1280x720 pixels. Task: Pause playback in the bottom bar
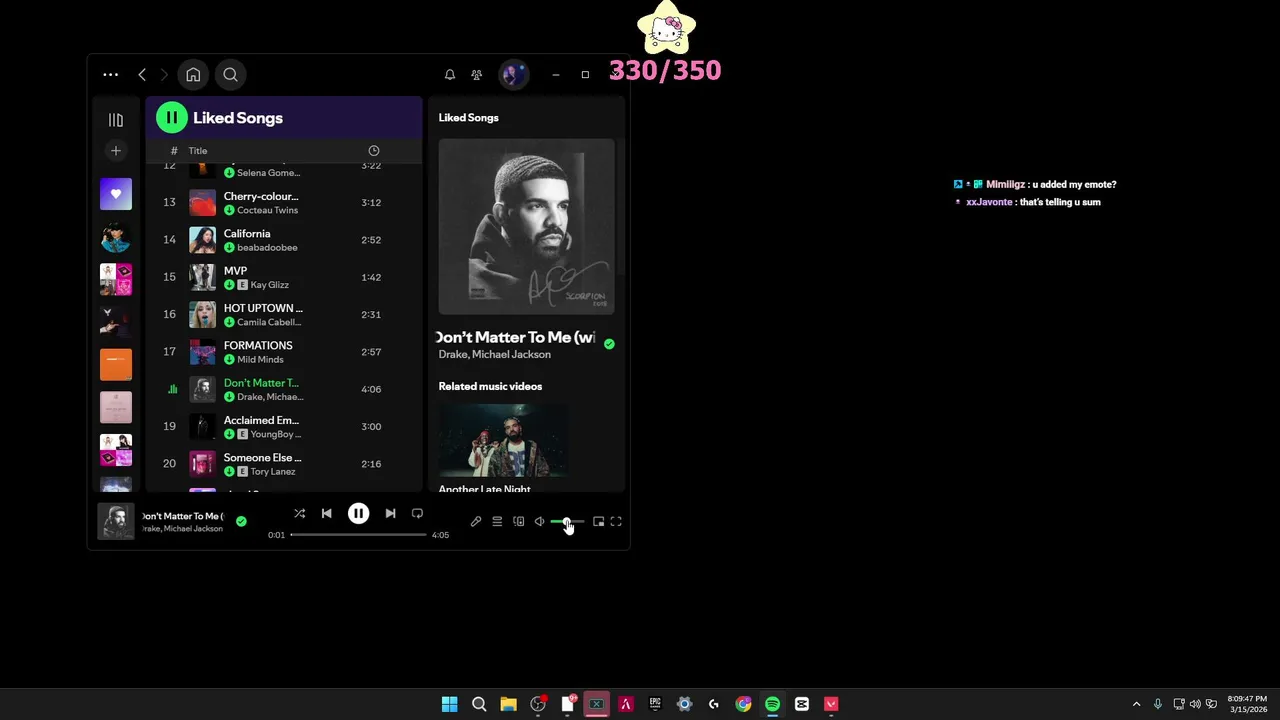point(358,514)
